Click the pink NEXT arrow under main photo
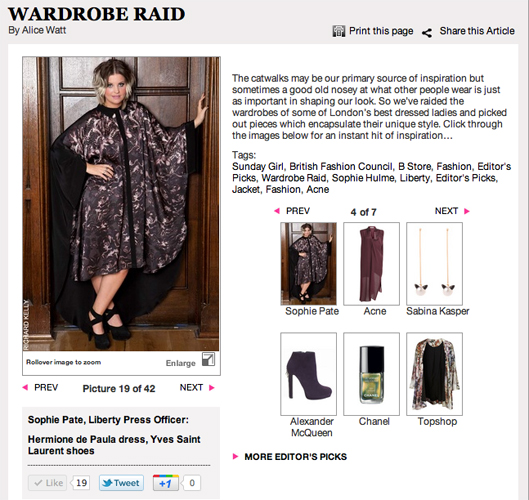529x500 pixels. point(212,388)
